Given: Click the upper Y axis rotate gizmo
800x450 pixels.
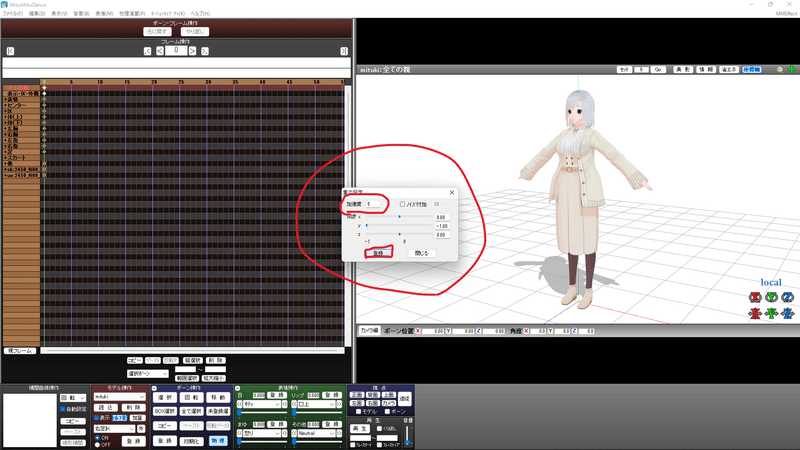Looking at the screenshot, I should click(771, 297).
